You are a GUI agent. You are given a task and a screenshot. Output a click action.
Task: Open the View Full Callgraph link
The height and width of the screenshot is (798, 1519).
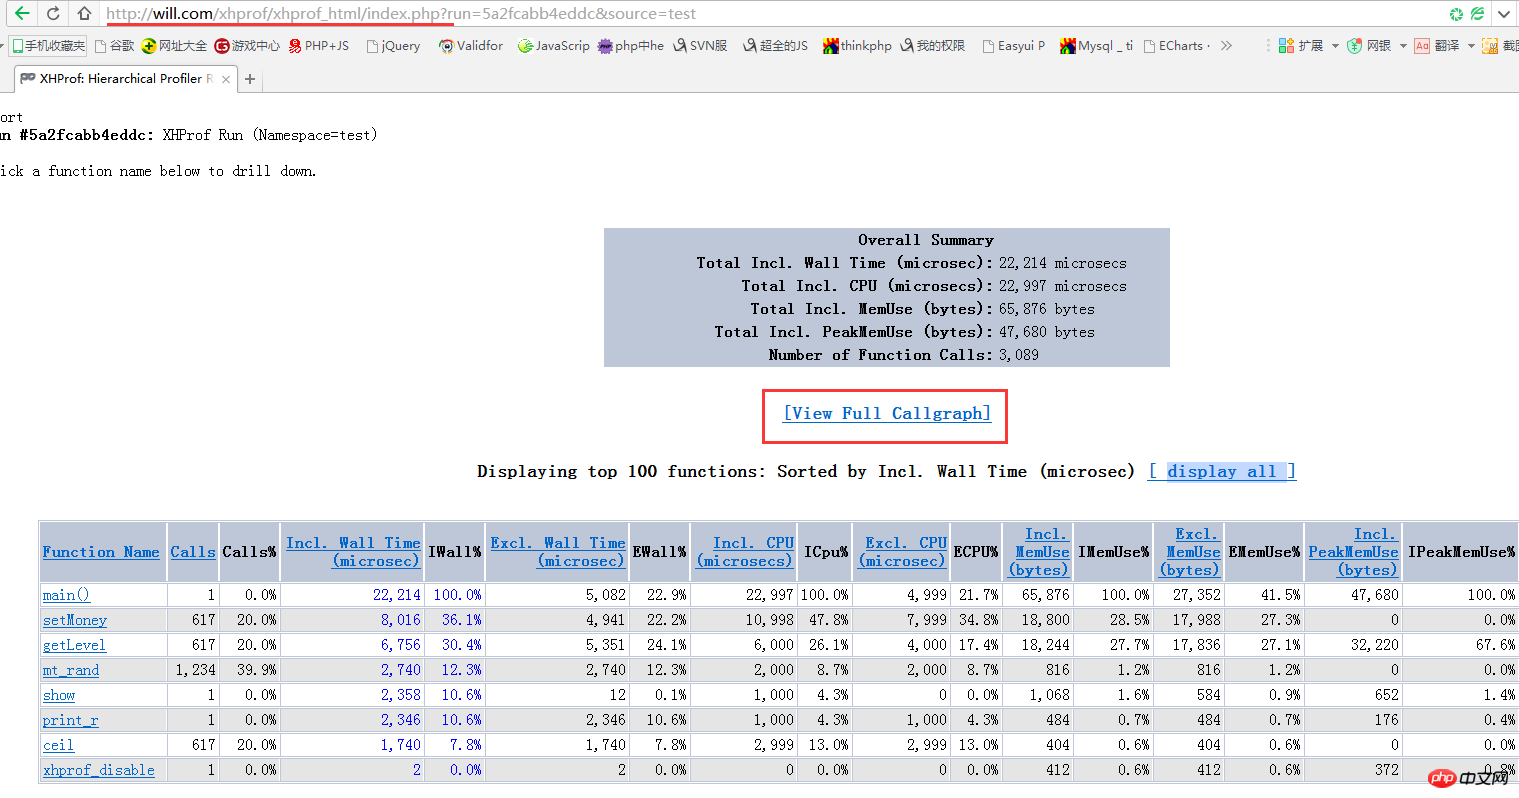886,414
